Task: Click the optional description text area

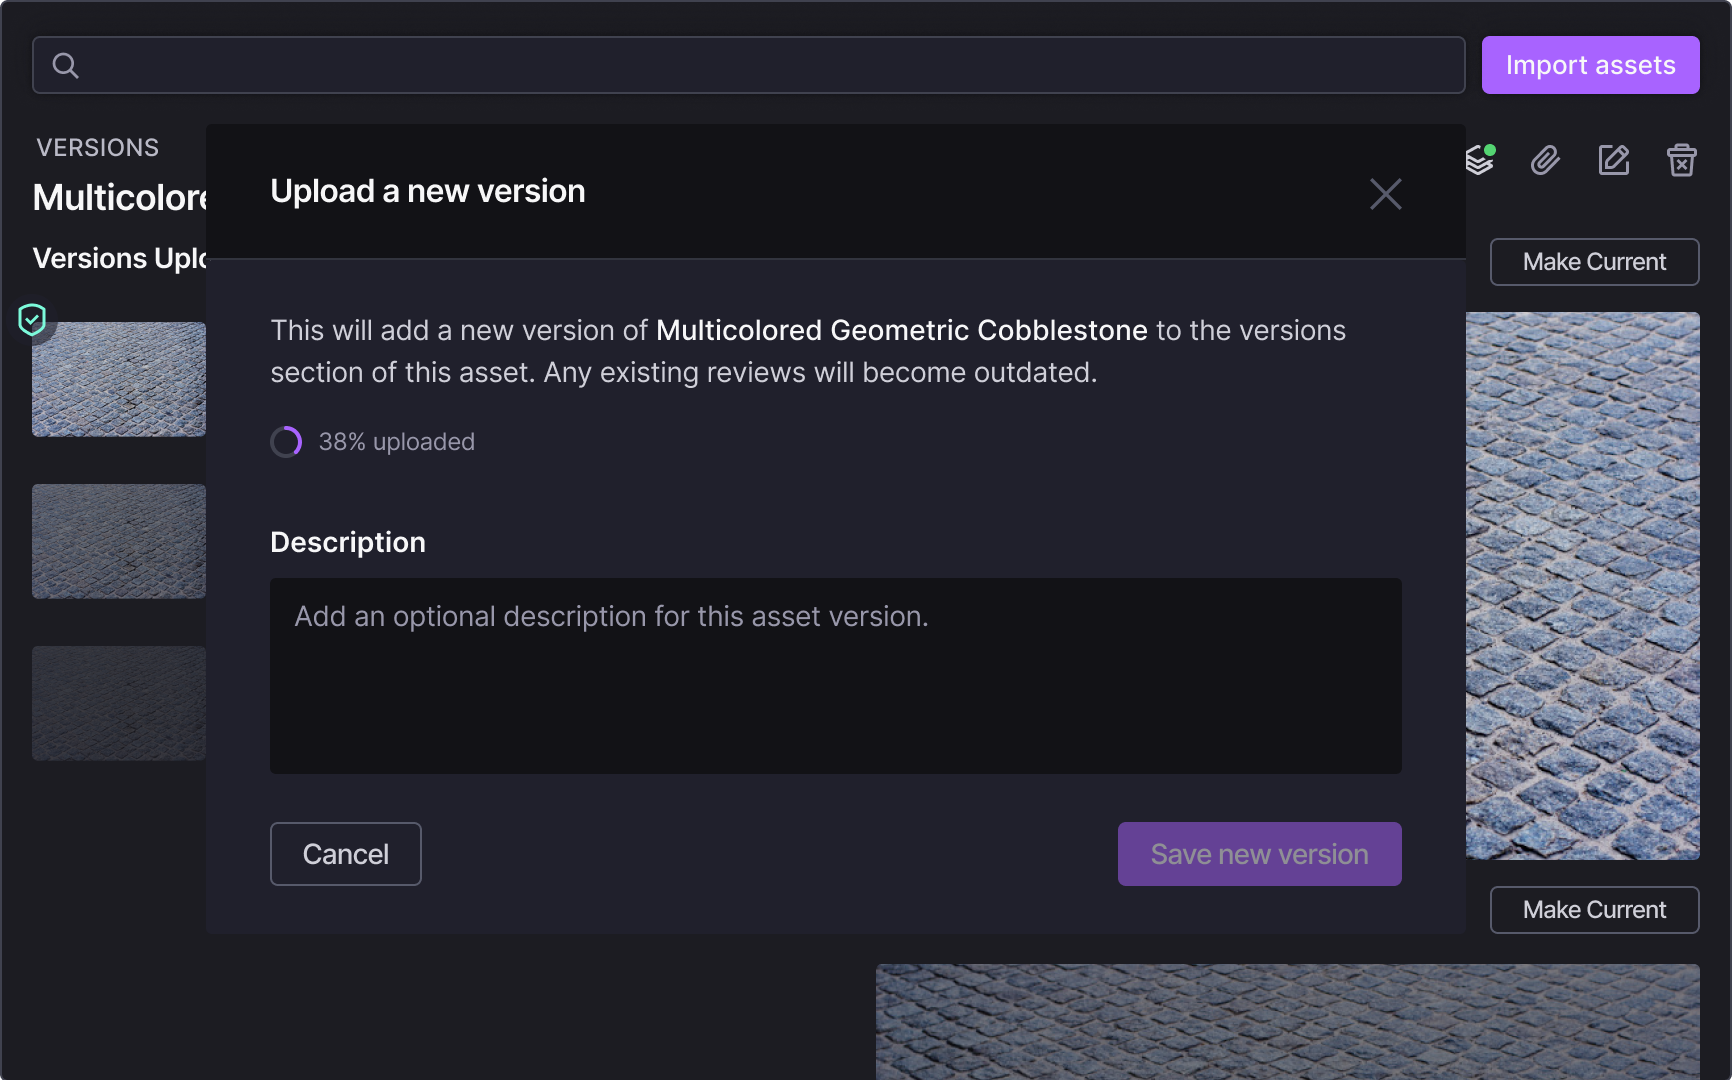Action: pyautogui.click(x=836, y=676)
